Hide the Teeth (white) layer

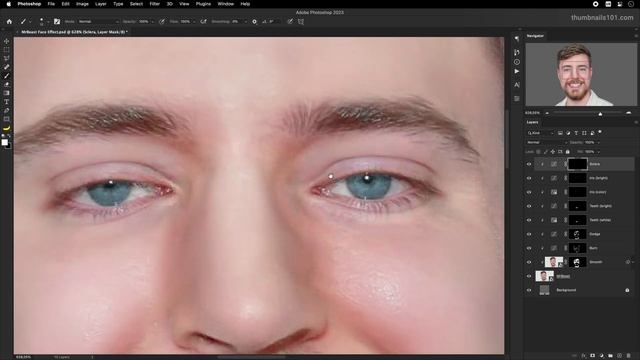point(529,220)
